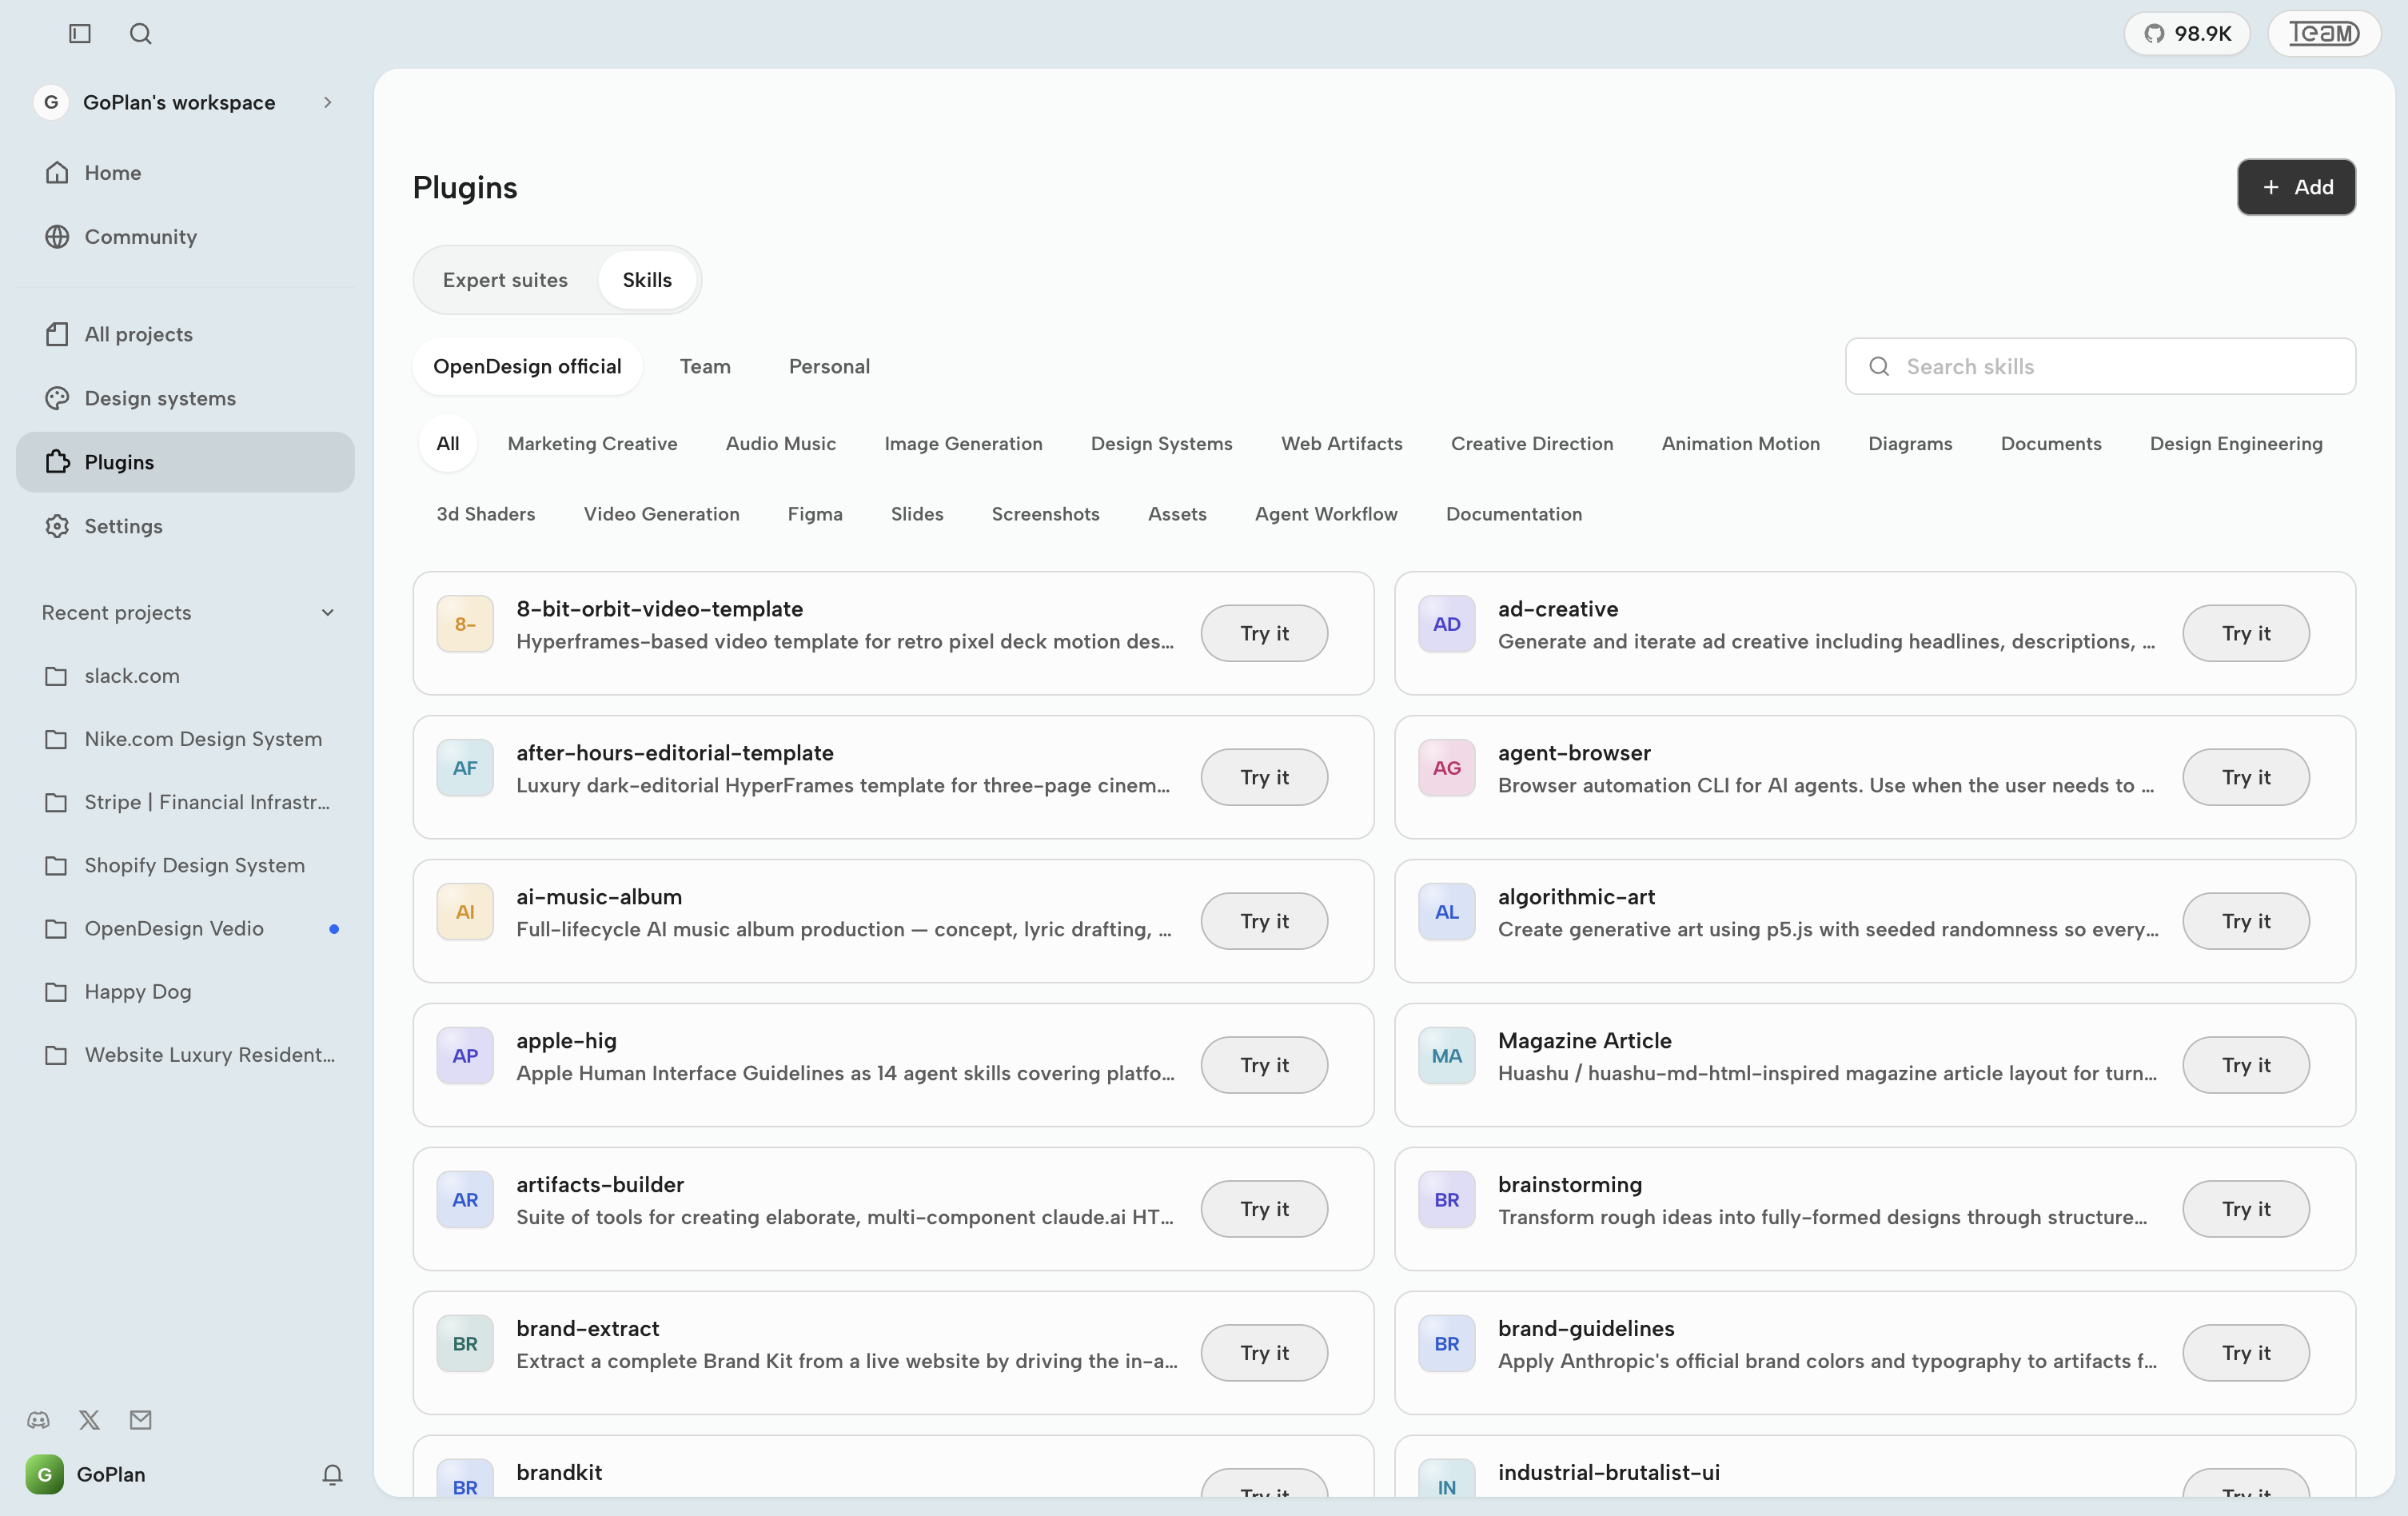This screenshot has height=1516, width=2408.
Task: Open Nike.com Design System project
Action: (185, 739)
